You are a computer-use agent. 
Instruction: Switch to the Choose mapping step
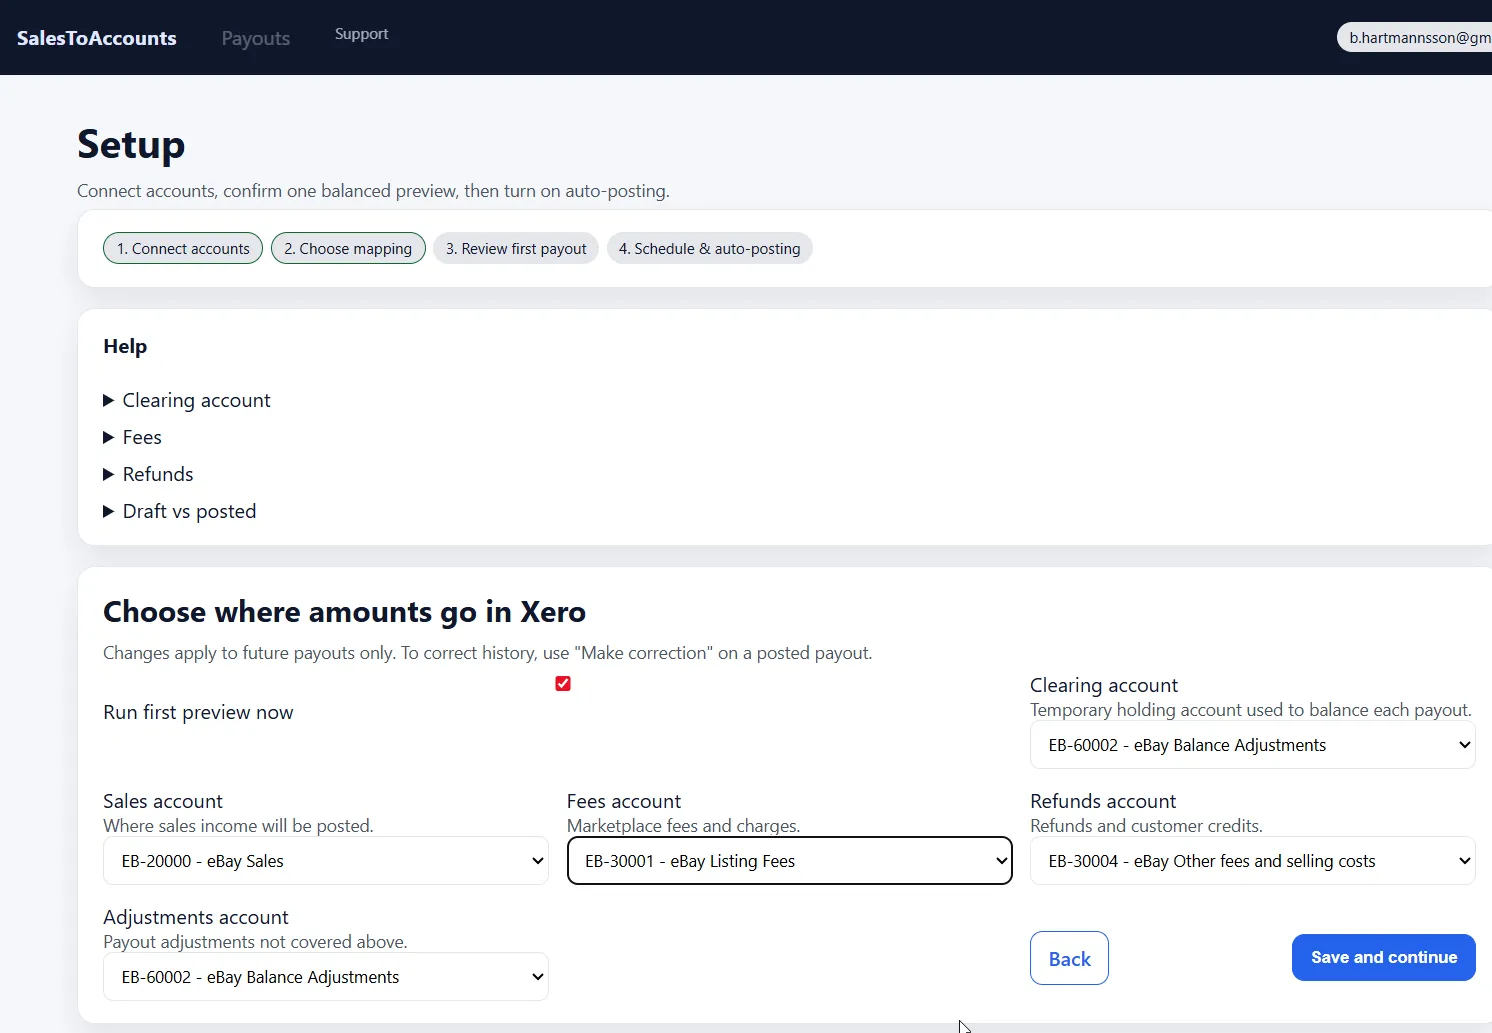click(348, 248)
